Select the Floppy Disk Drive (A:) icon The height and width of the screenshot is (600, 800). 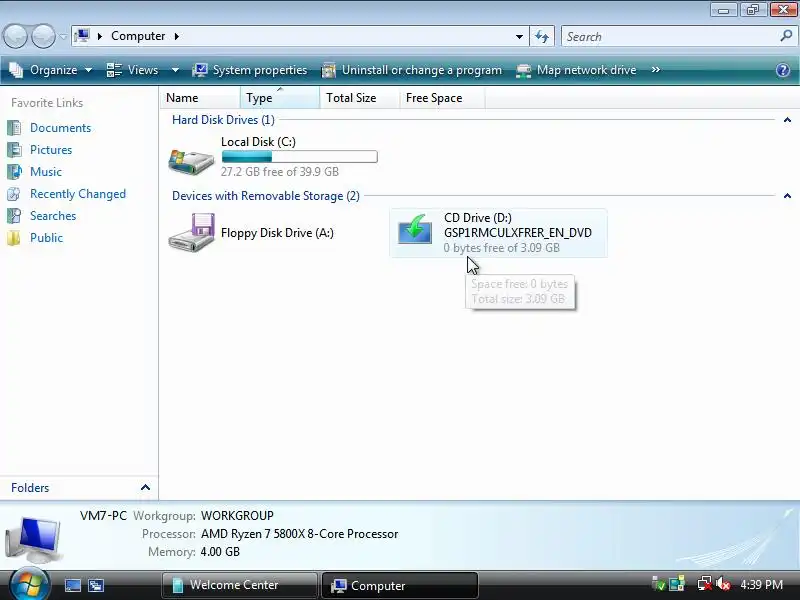[192, 232]
